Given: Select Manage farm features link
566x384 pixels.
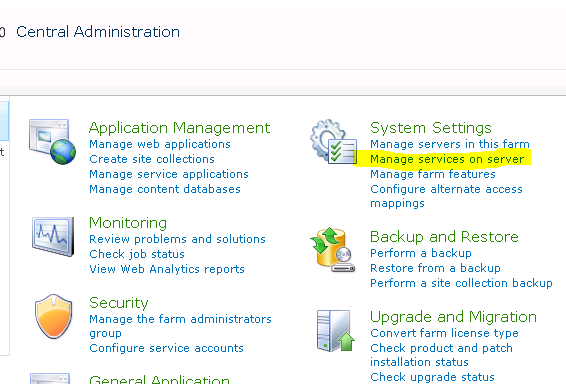Looking at the screenshot, I should click(433, 174).
